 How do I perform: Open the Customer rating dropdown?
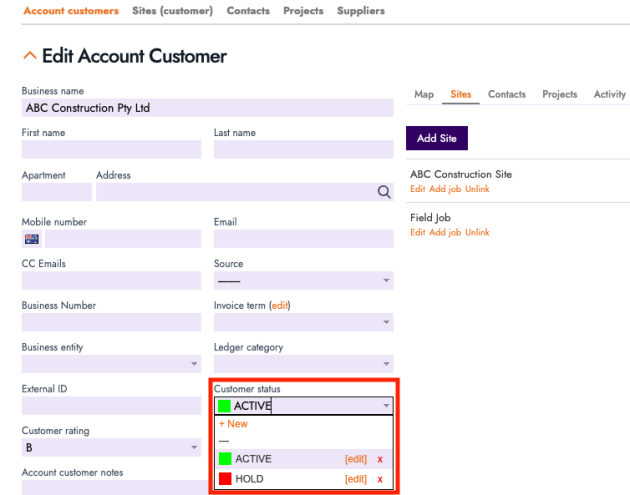(x=111, y=448)
